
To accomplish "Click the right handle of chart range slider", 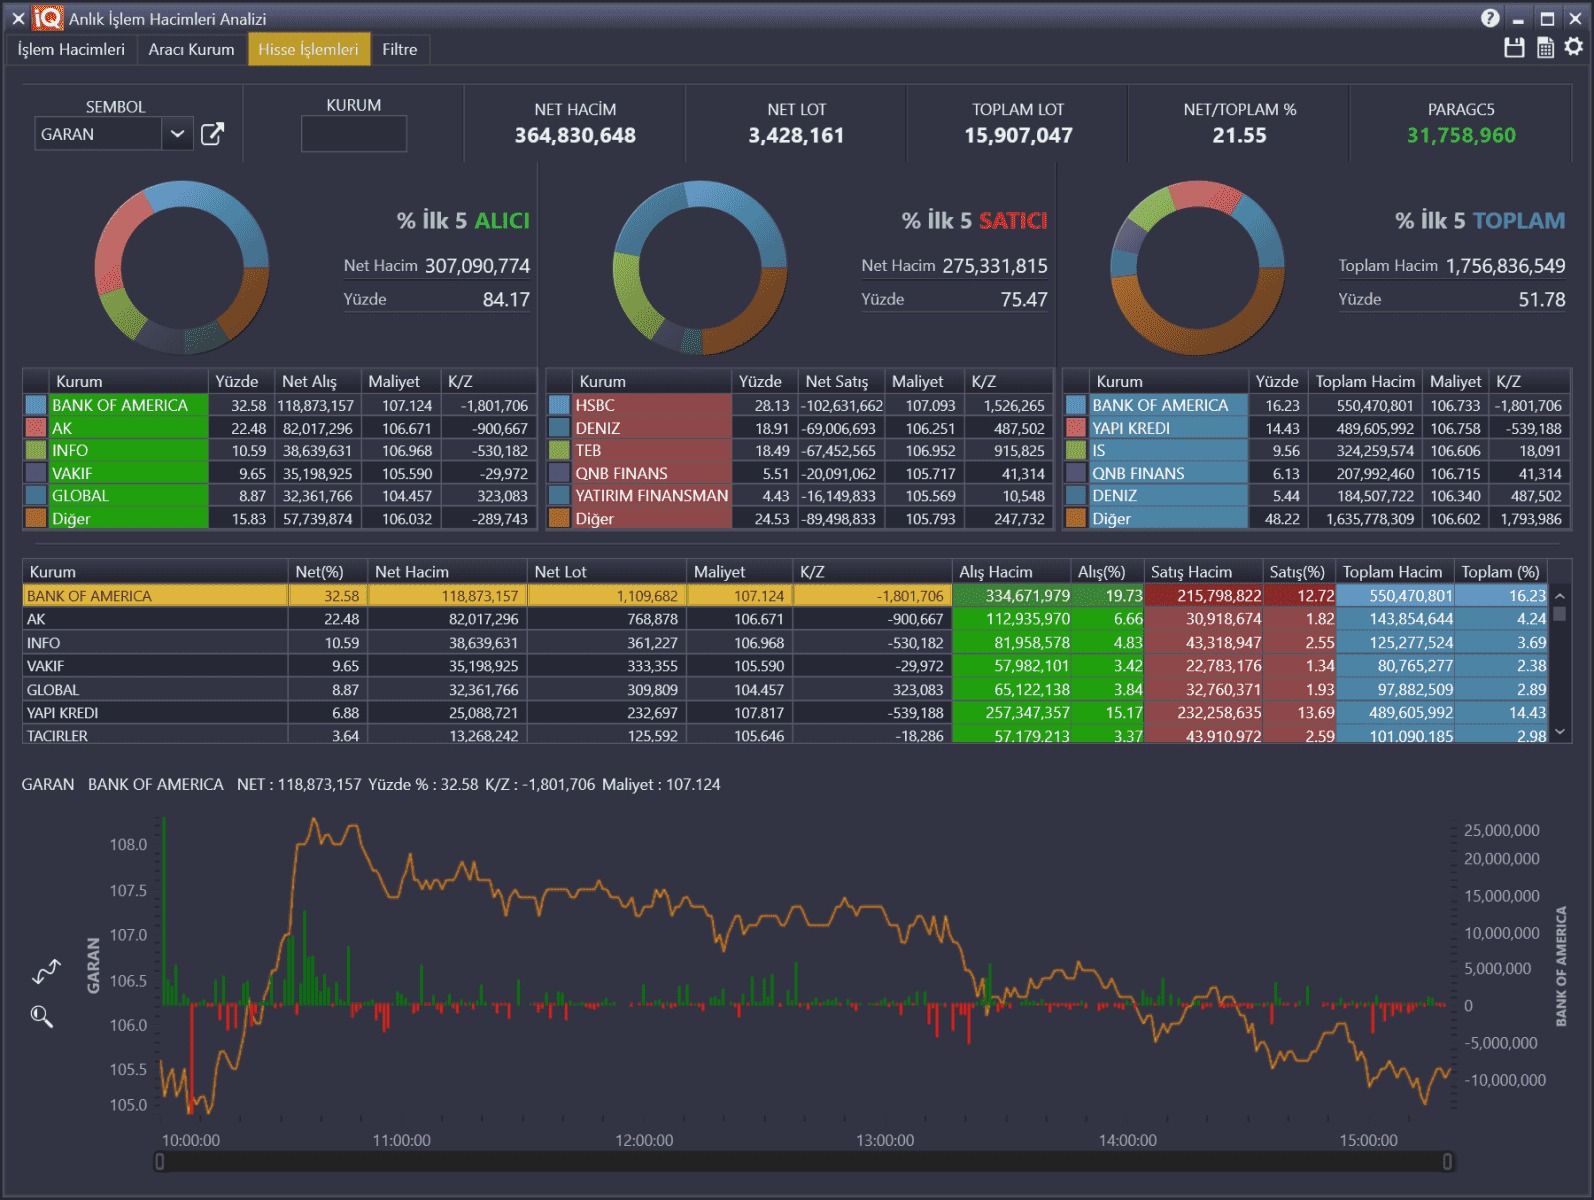I will coord(1447,1161).
